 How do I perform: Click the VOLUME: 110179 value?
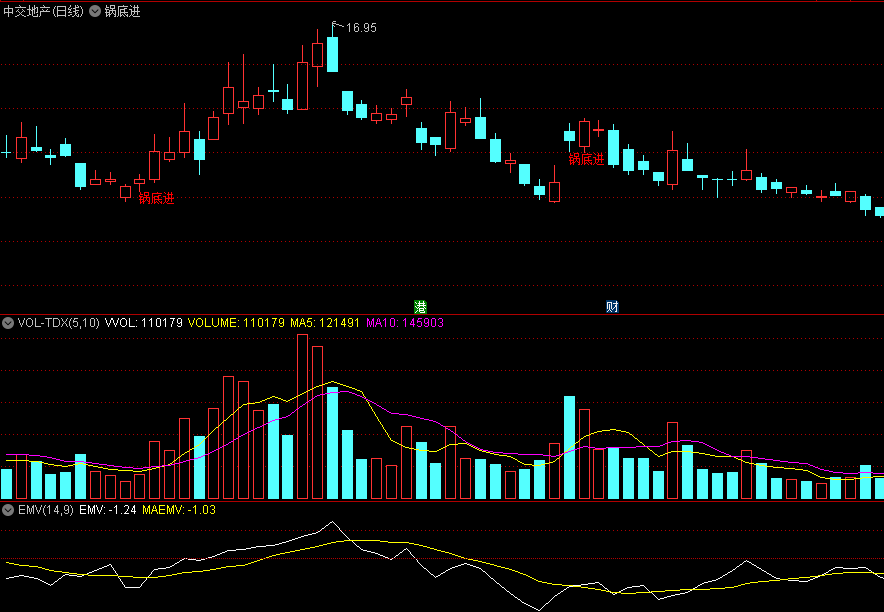236,323
